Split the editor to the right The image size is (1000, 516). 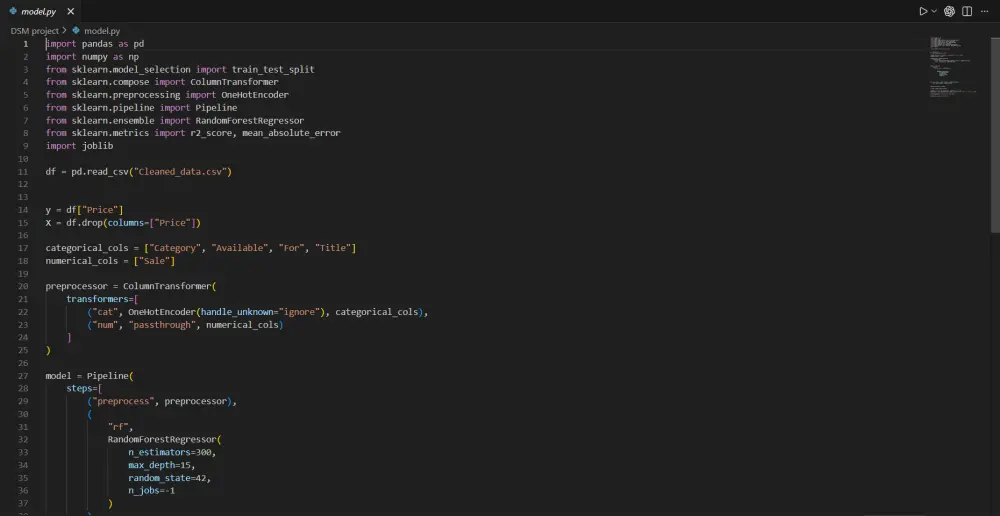tap(967, 11)
